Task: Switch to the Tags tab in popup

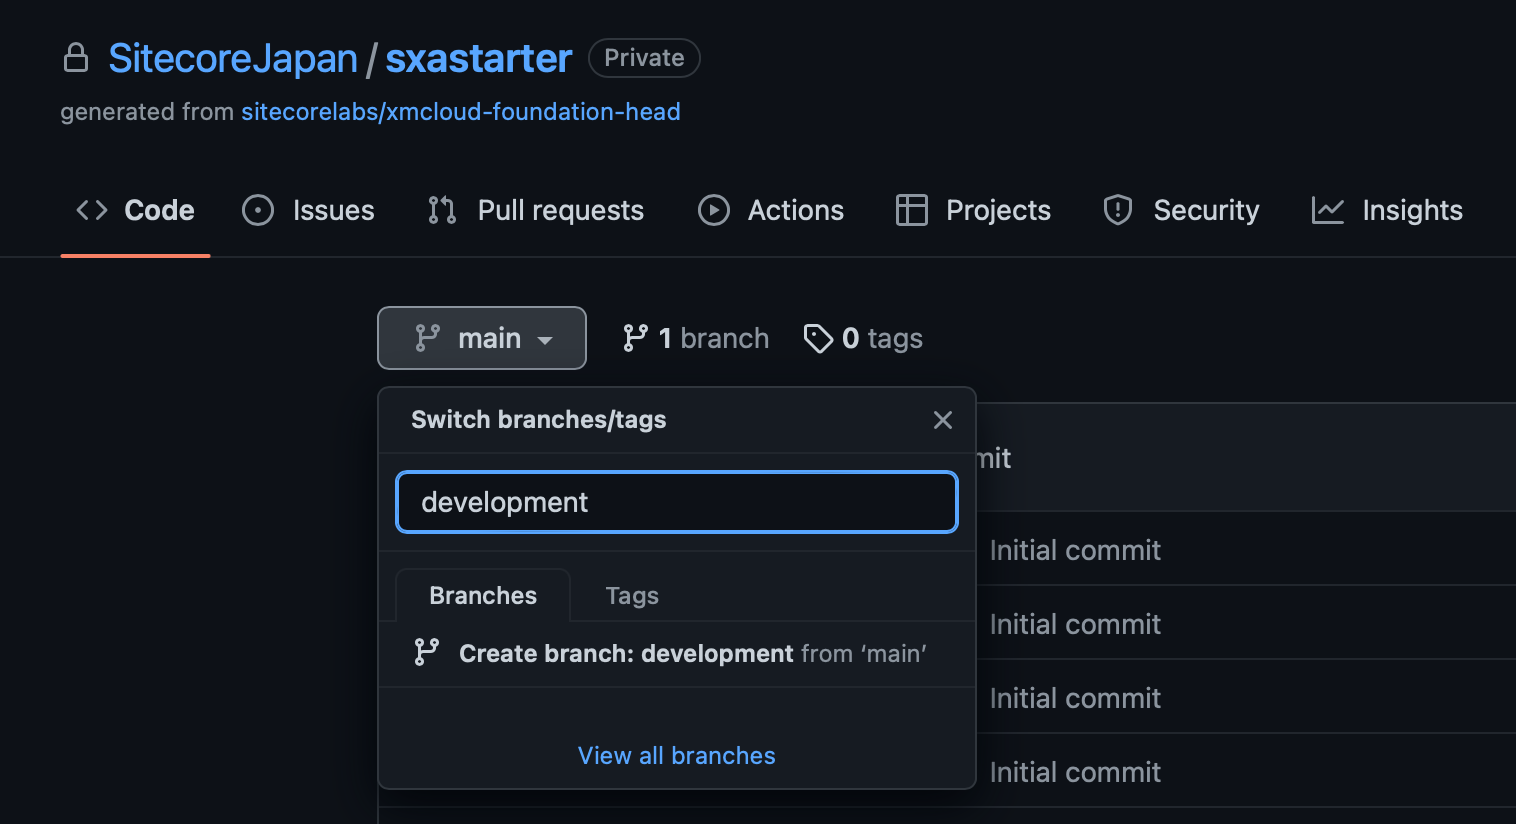Action: click(x=632, y=595)
